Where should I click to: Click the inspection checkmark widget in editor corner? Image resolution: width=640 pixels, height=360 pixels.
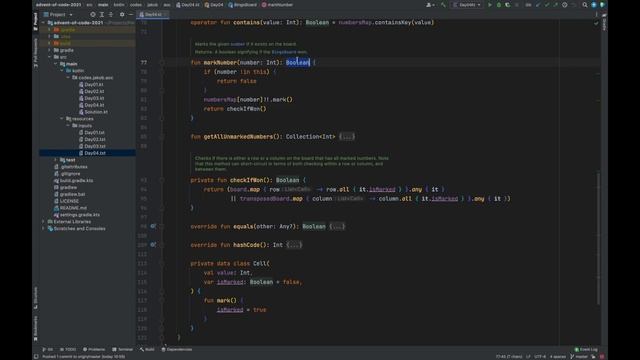596,23
